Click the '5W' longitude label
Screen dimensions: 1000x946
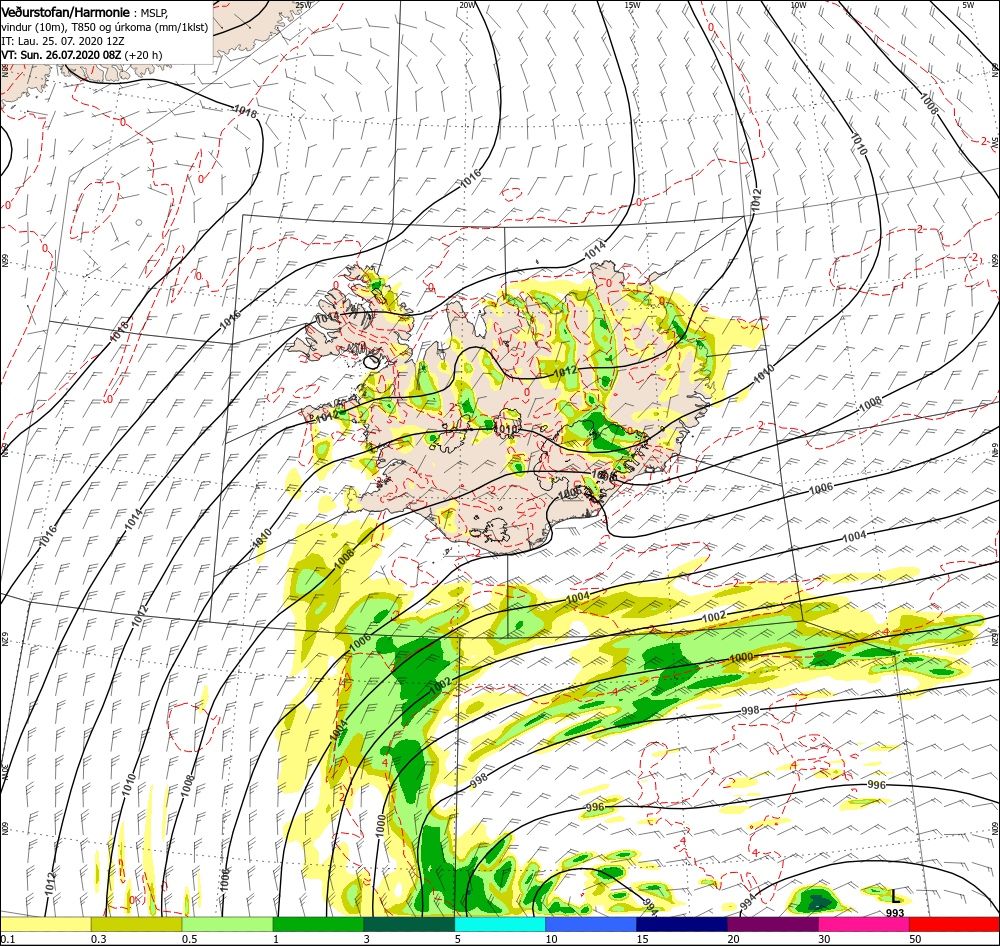(967, 5)
